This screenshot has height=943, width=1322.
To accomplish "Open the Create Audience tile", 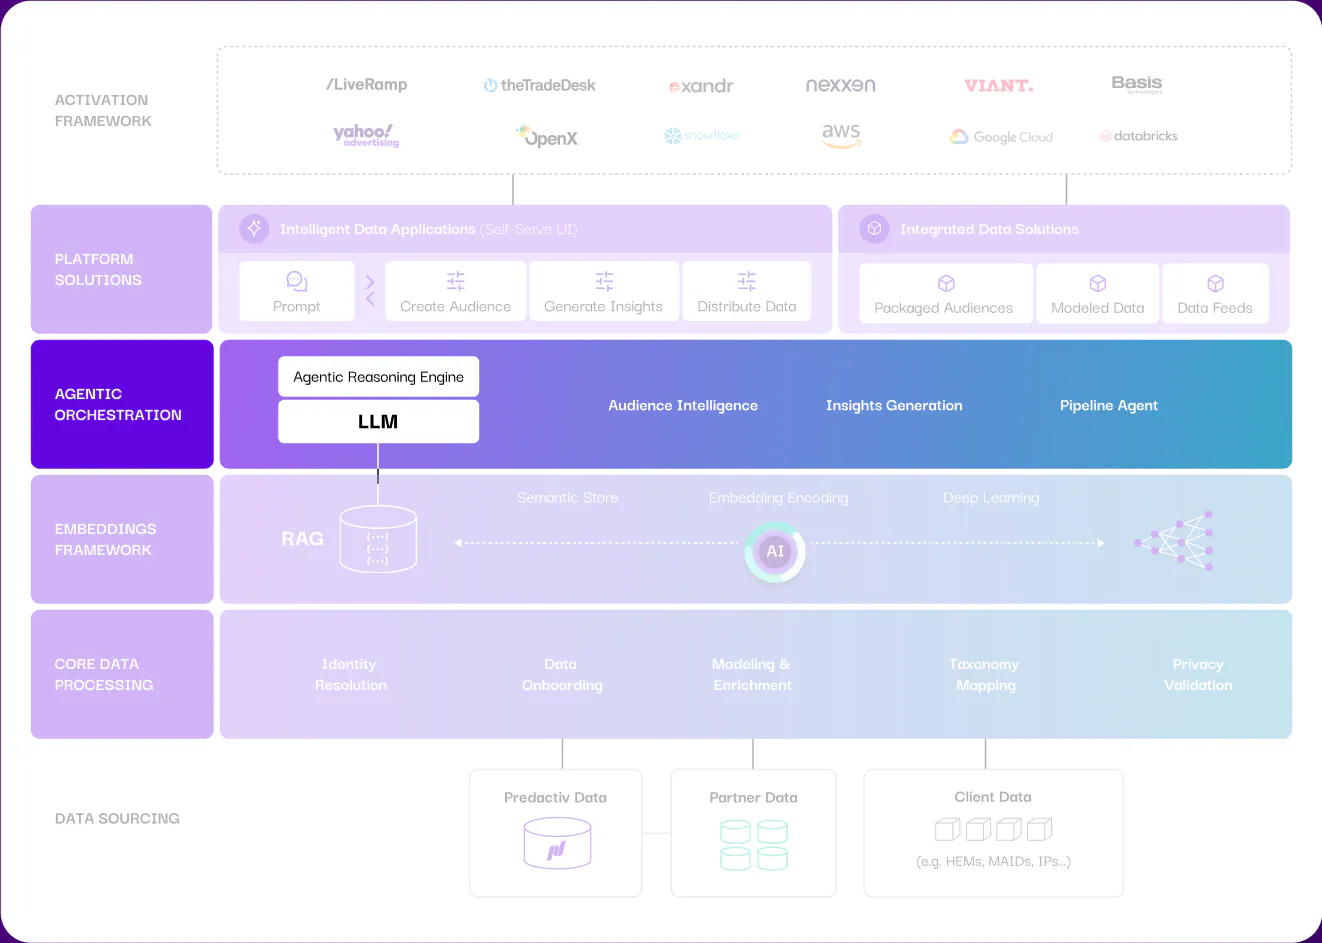I will (456, 291).
